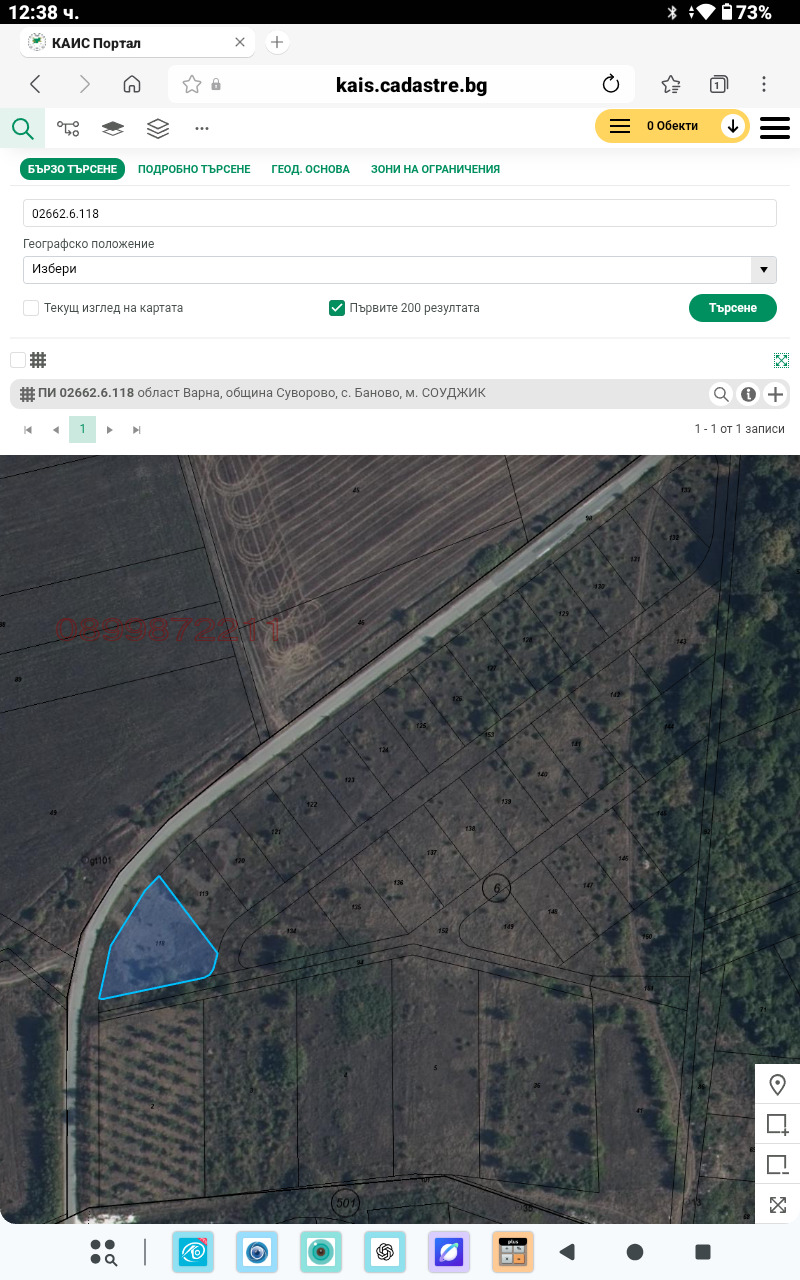The width and height of the screenshot is (800, 1280).
Task: Go back with browser back arrow
Action: point(35,85)
